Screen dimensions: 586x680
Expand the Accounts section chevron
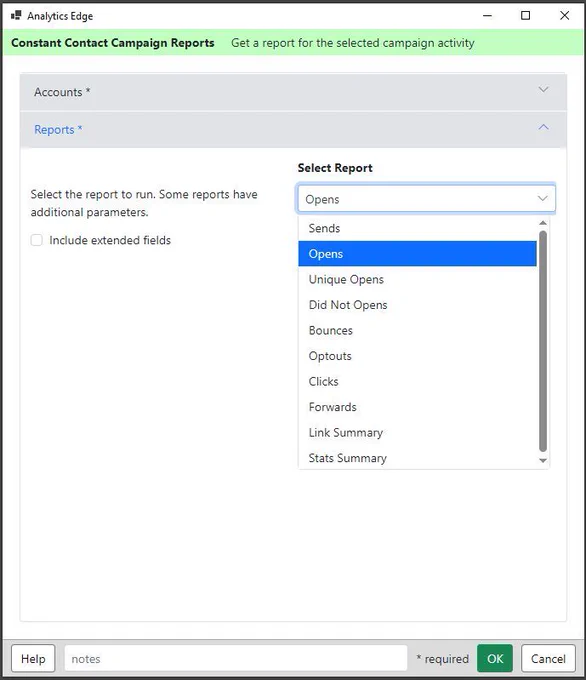[543, 89]
